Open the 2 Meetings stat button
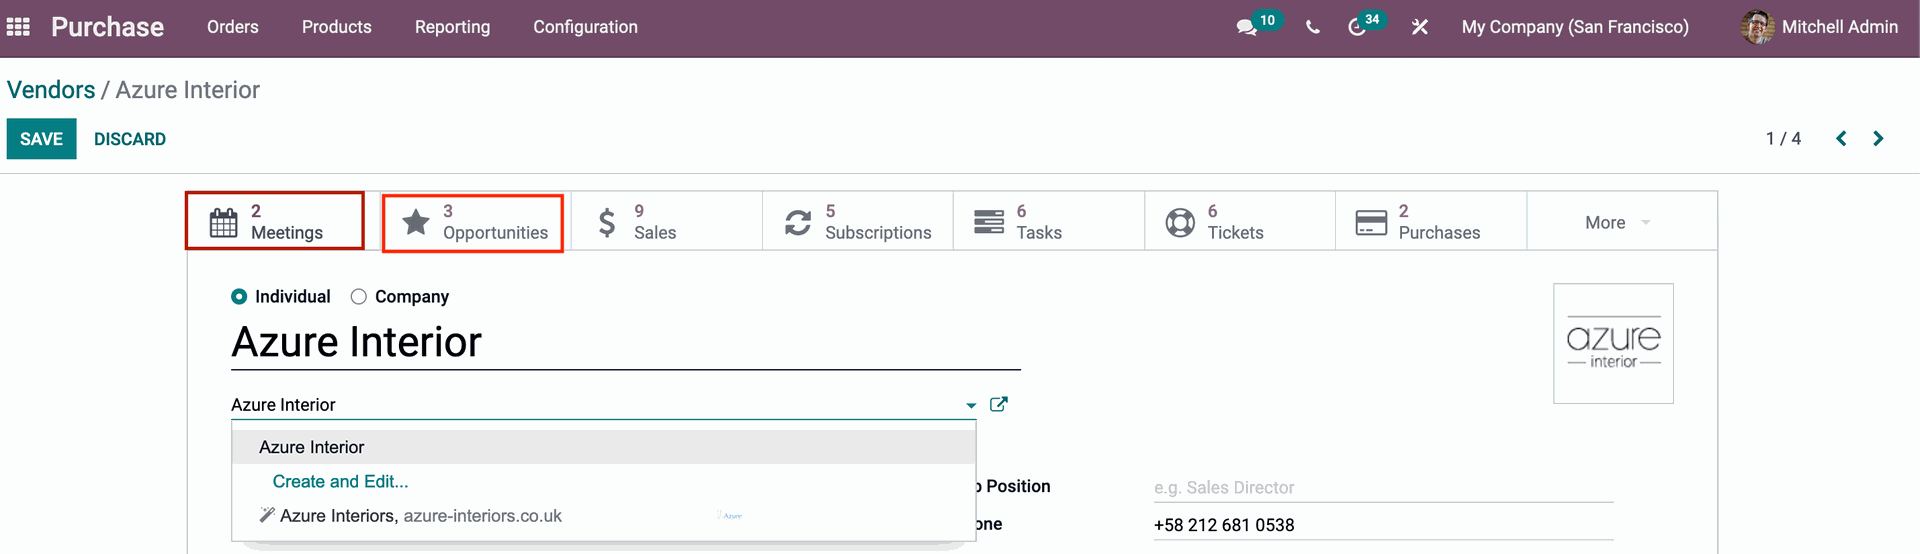Screen dimensions: 1920x554 click(x=275, y=221)
